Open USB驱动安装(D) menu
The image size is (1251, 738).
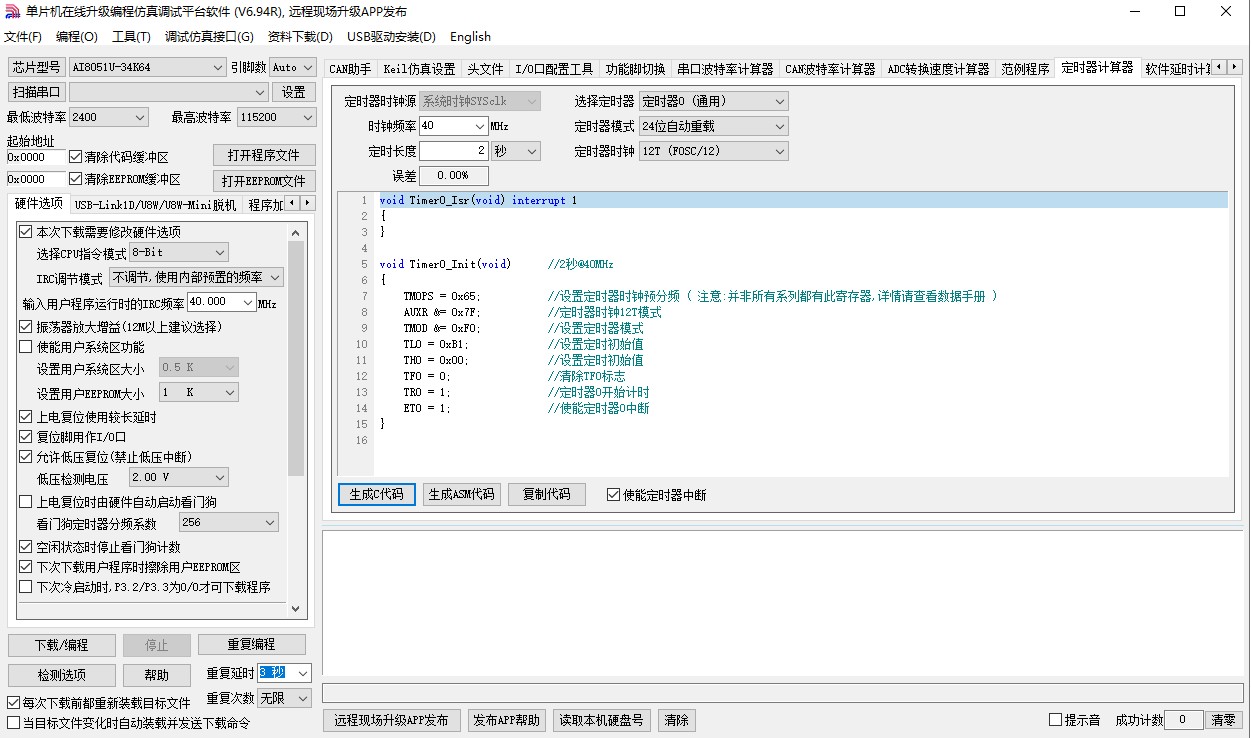pos(391,37)
